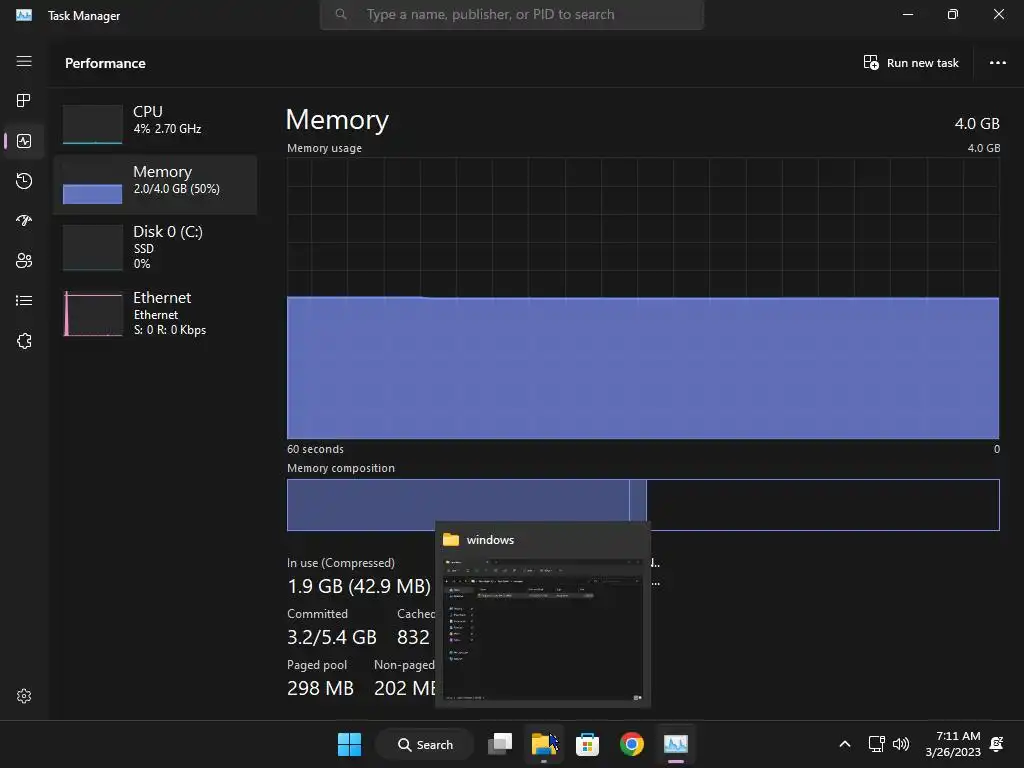The image size is (1024, 768).
Task: Click the "Memory composition" label
Action: coord(341,468)
